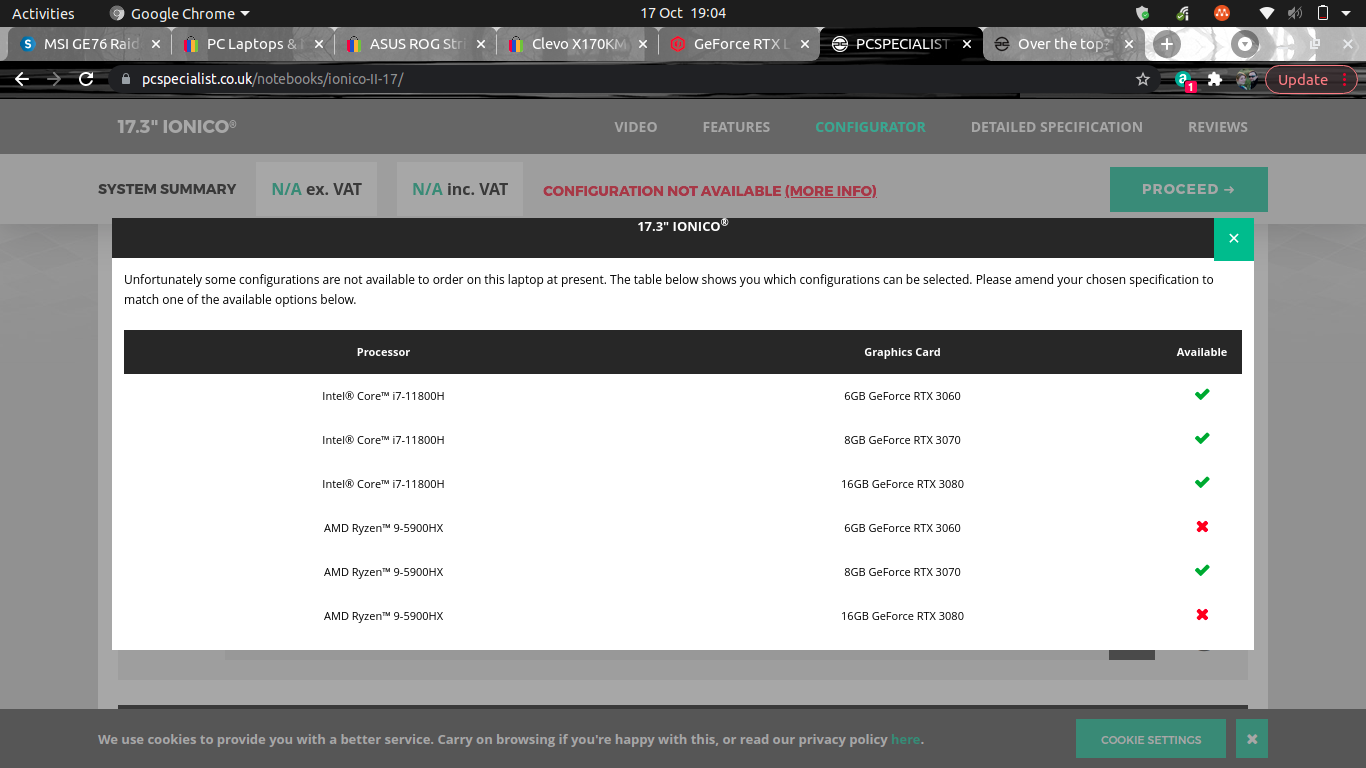Bookmark this page with the star icon
Screen dimensions: 1366x768
pos(1143,79)
